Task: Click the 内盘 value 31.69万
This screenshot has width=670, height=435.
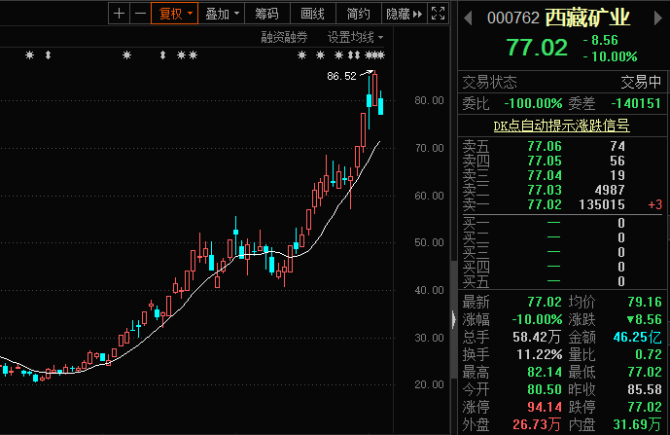Action: pos(638,424)
